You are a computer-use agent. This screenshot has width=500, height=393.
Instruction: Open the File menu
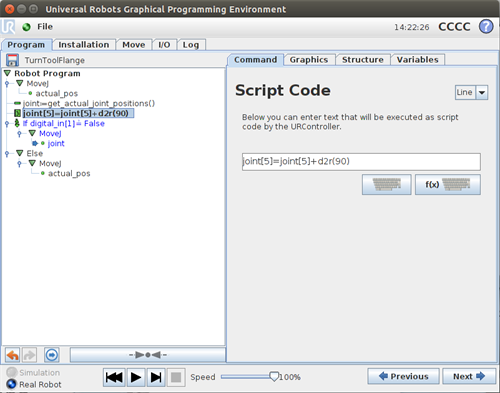pos(45,27)
